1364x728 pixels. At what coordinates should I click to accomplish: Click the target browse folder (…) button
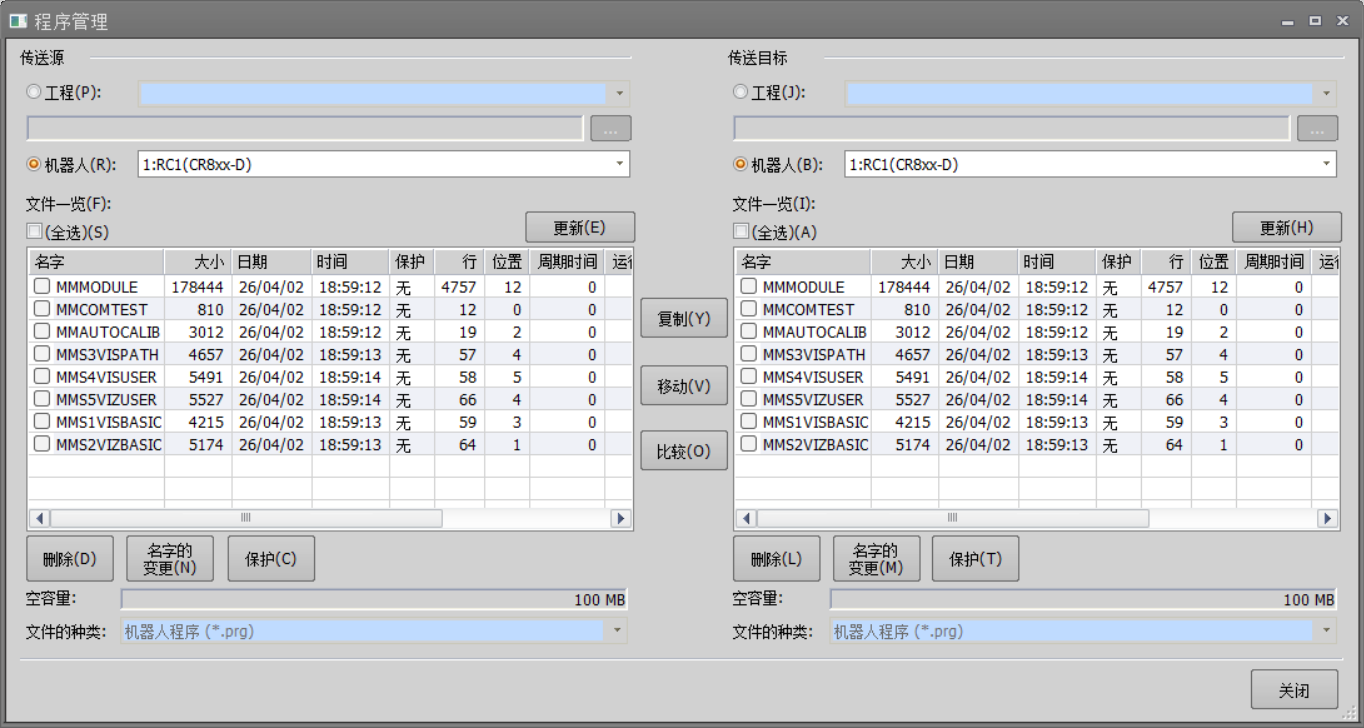(1317, 129)
